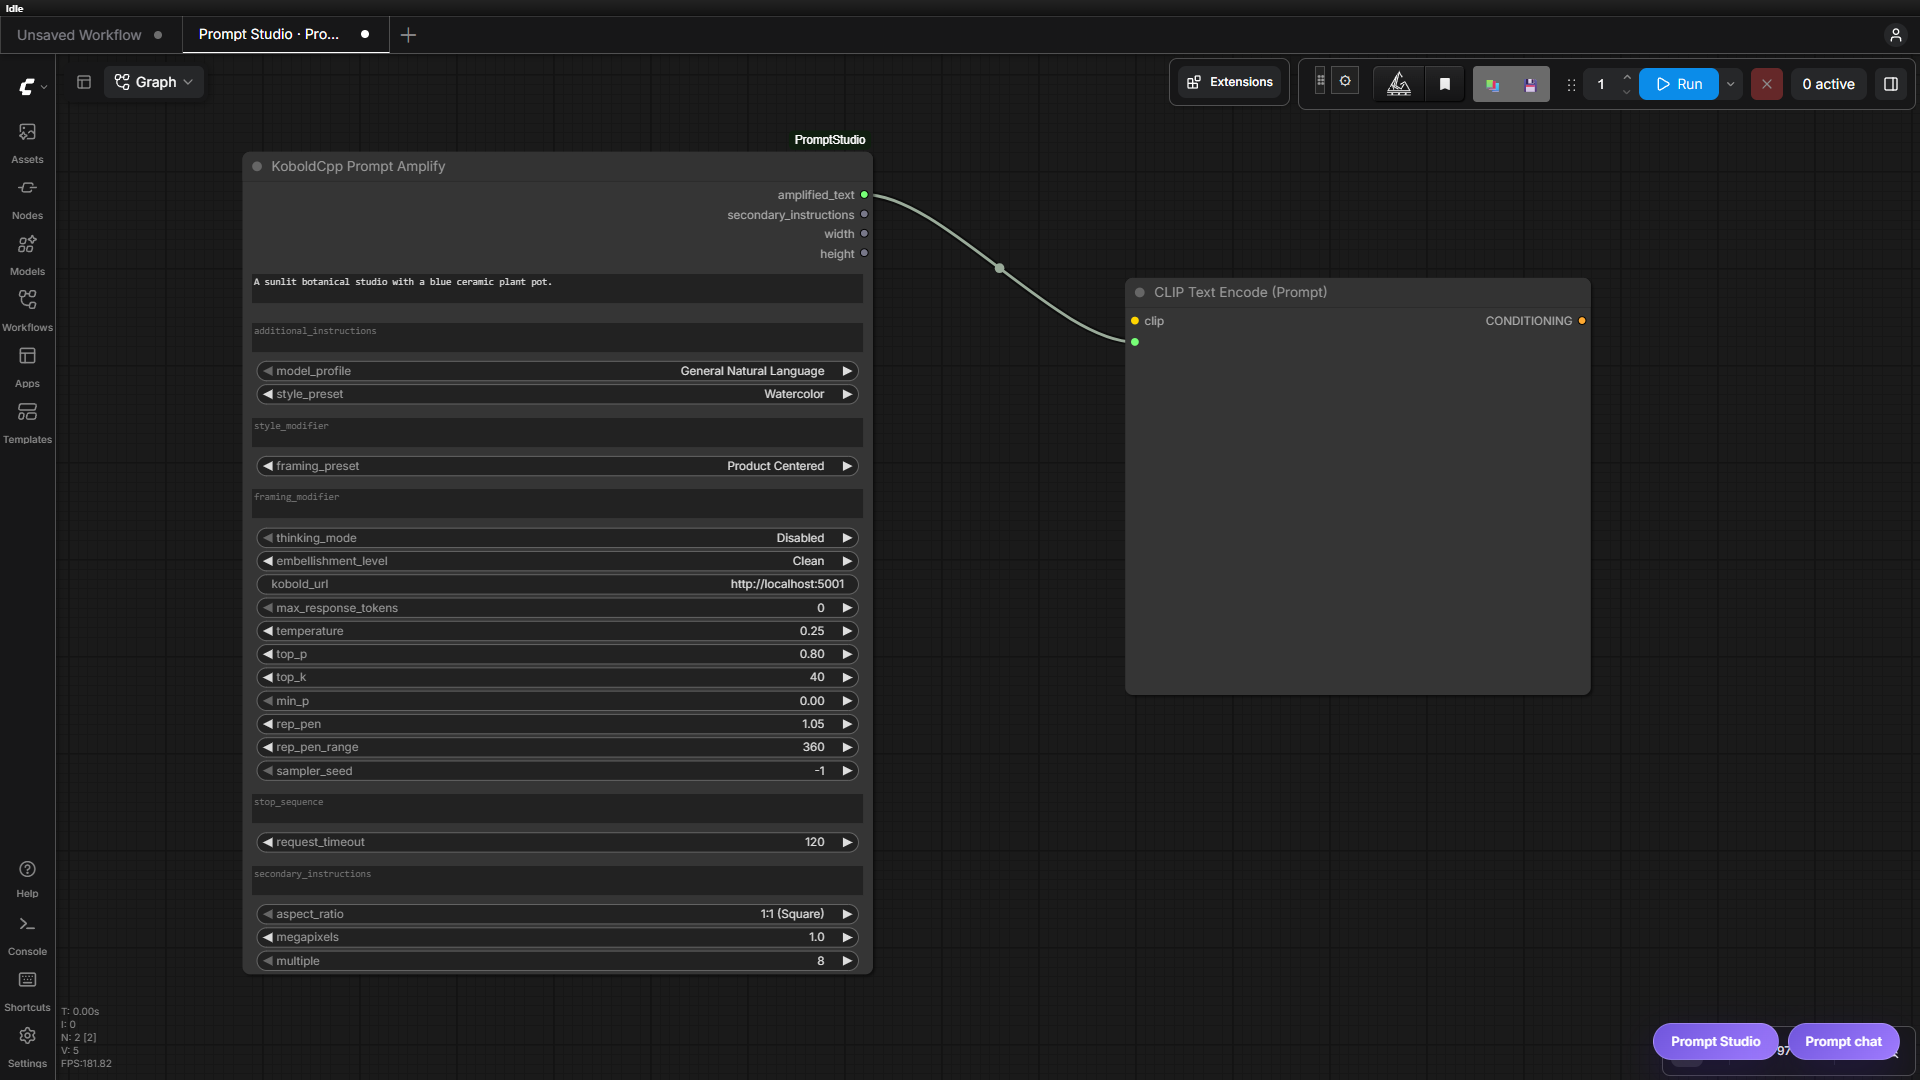Open the Graph view dropdown

(154, 82)
